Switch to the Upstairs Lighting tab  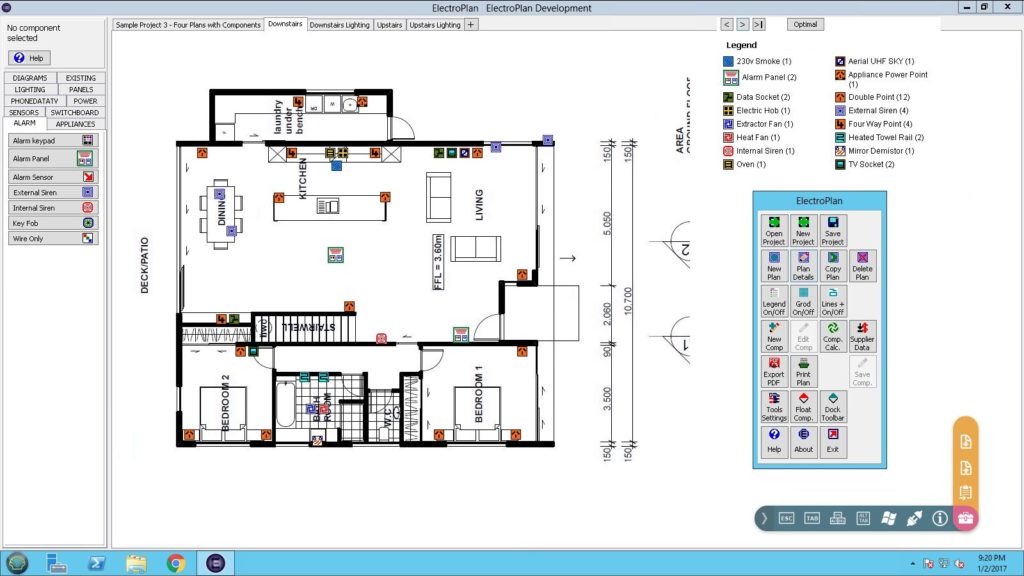[x=435, y=24]
